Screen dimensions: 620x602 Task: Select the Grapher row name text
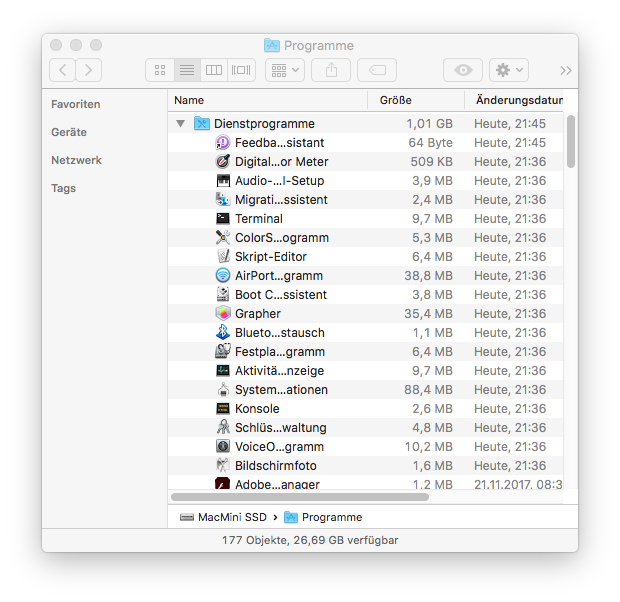[x=258, y=313]
